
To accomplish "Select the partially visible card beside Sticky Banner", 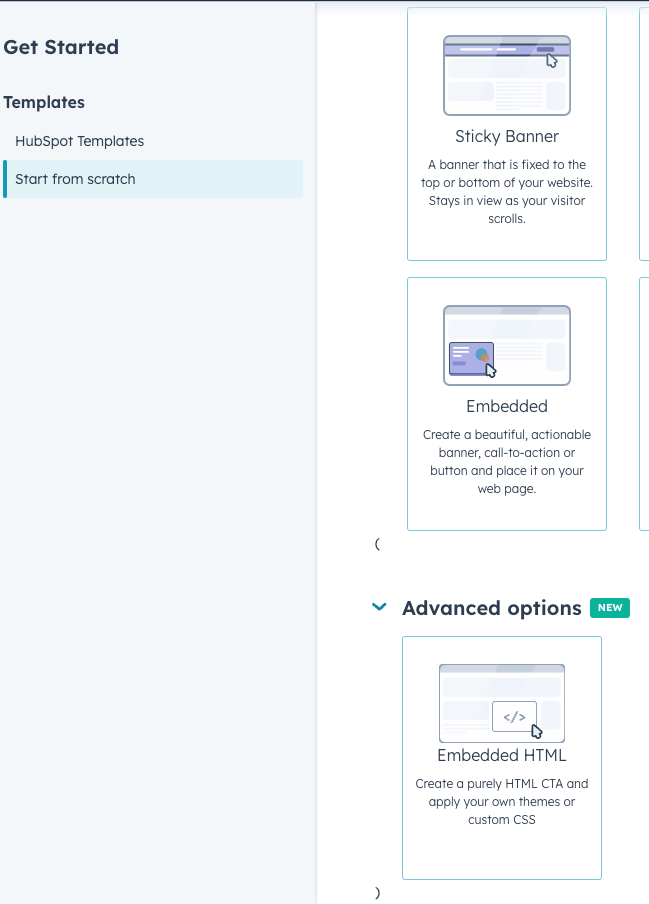I will (x=643, y=134).
